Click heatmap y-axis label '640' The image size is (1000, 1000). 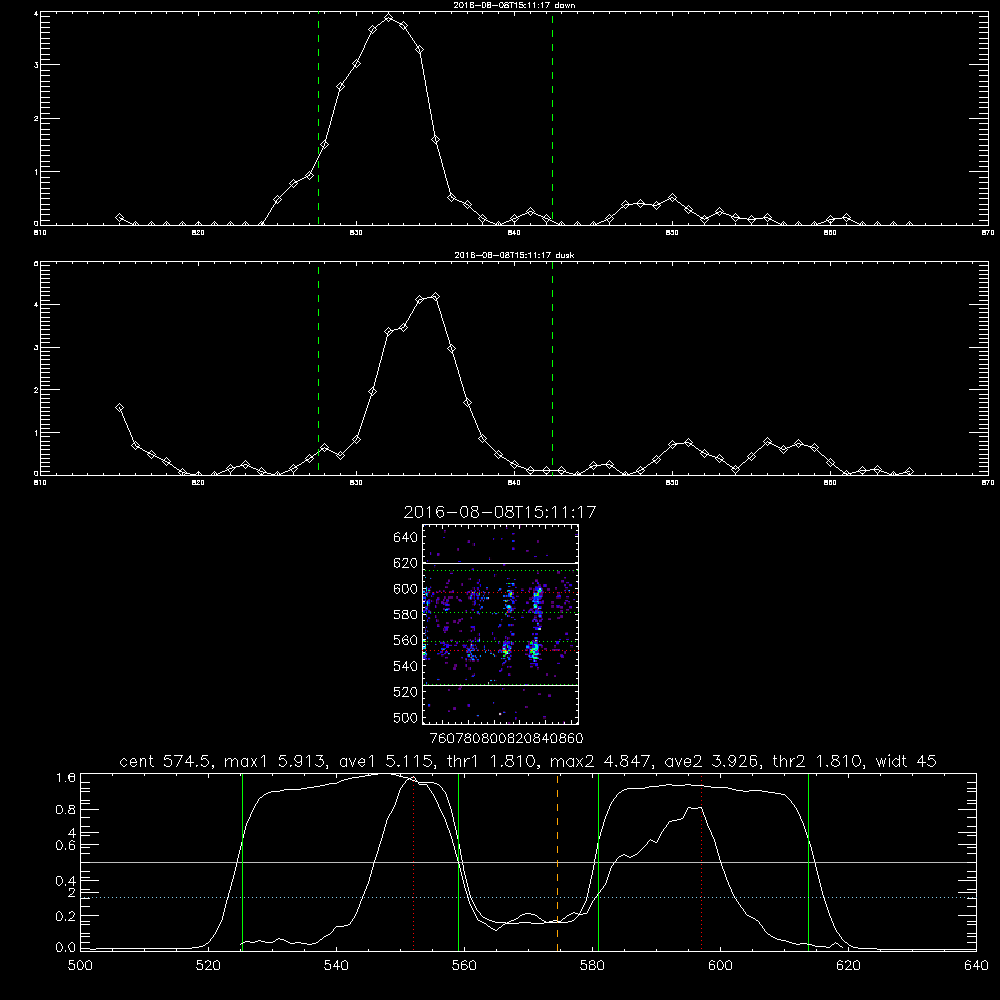406,538
